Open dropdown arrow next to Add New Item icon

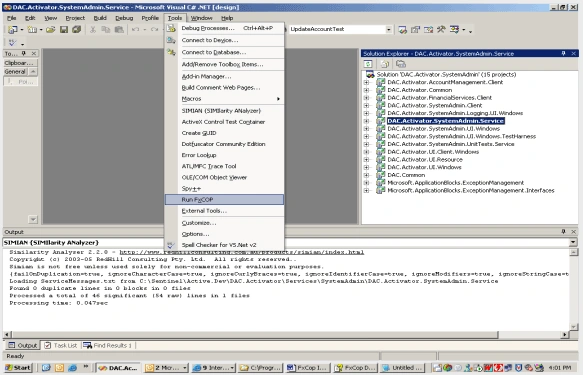pos(41,29)
